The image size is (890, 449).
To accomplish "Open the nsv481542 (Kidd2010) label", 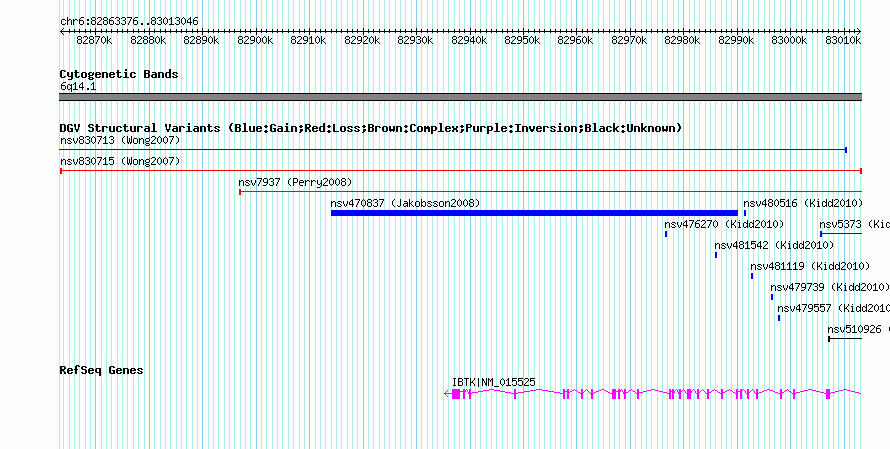I will click(774, 245).
